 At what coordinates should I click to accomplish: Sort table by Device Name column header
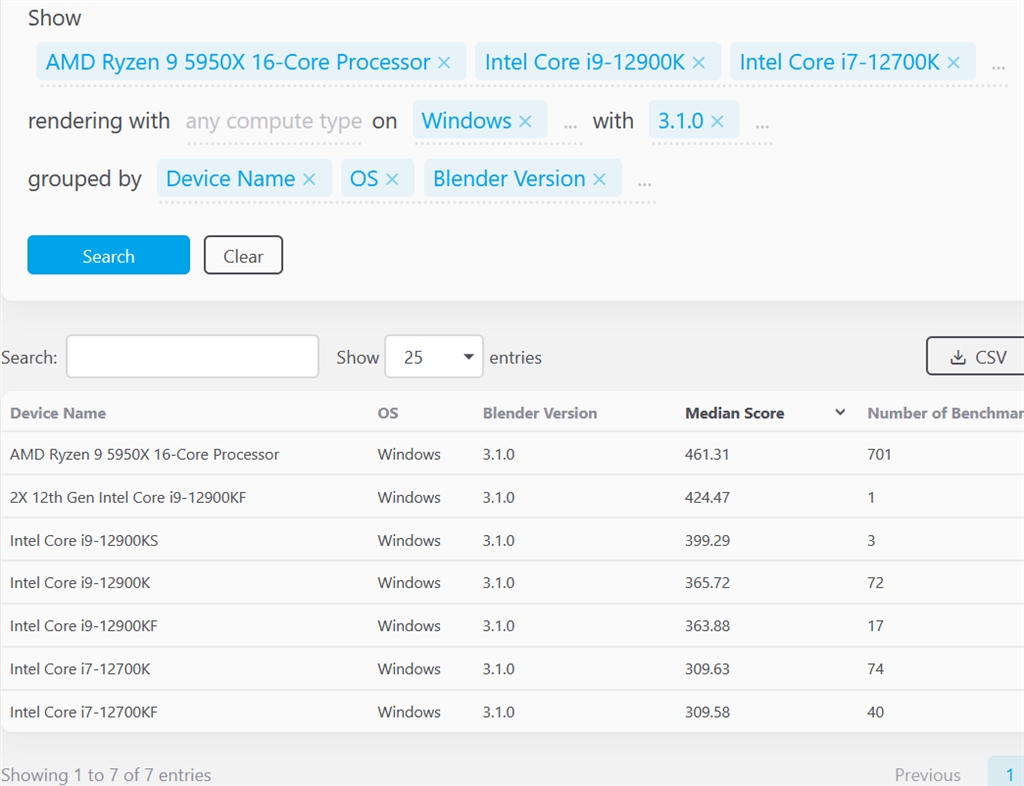click(x=58, y=413)
